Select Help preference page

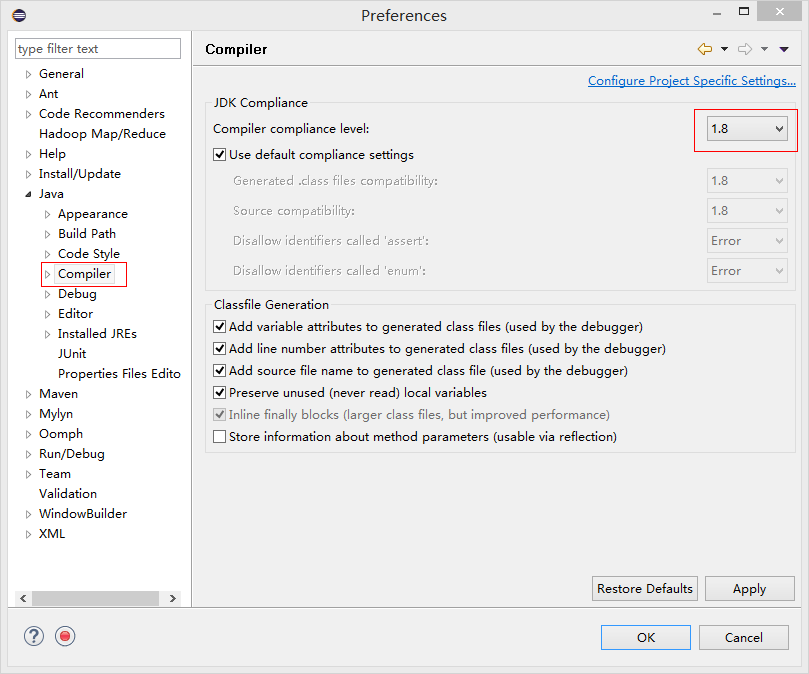click(x=52, y=154)
